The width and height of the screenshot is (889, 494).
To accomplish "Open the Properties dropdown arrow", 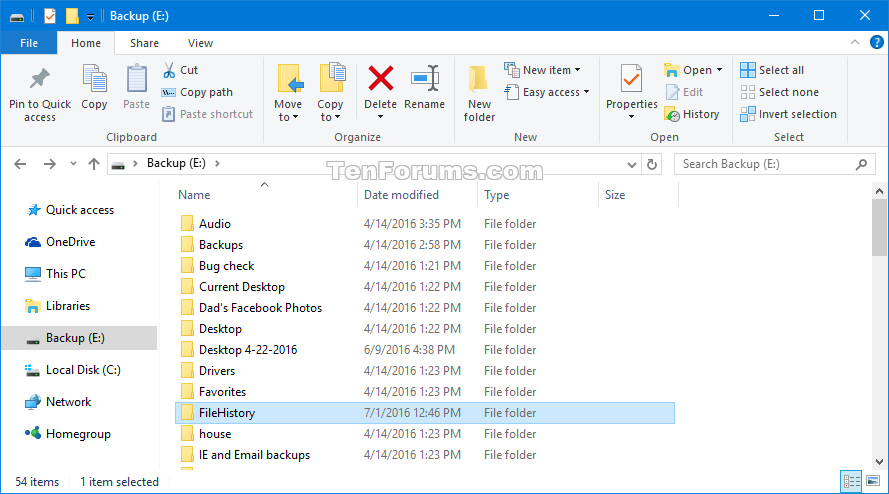I will [x=632, y=117].
